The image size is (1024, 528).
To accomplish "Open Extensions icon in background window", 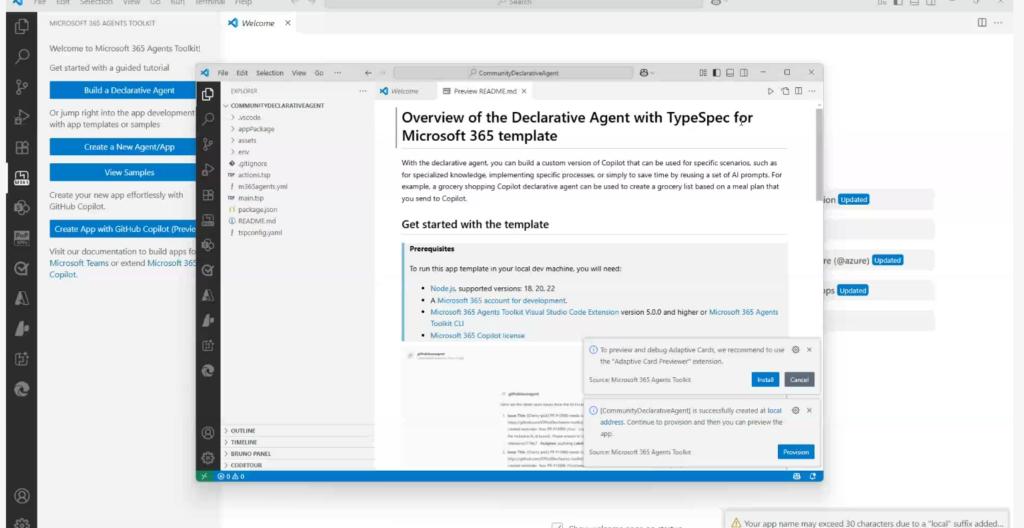I will coord(22,147).
